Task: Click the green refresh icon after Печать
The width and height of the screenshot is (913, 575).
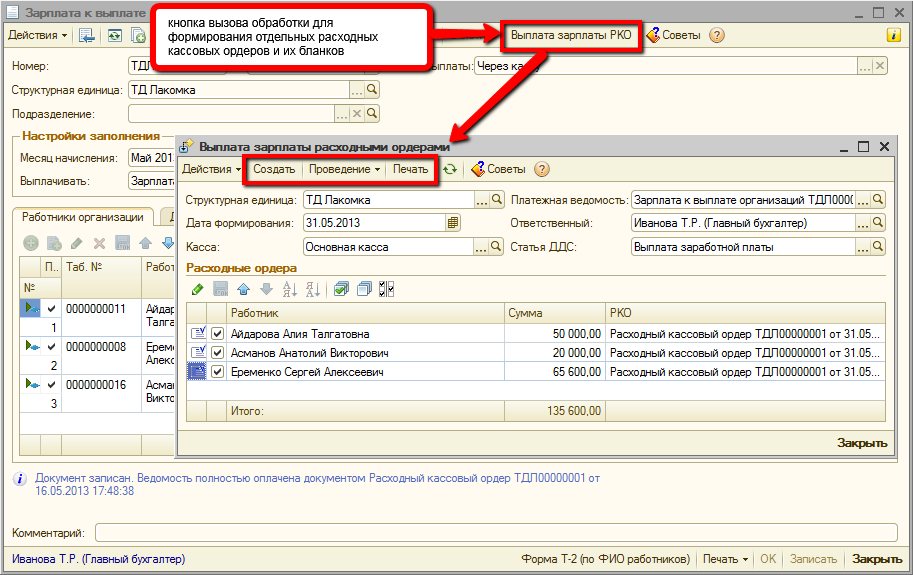Action: click(x=450, y=170)
